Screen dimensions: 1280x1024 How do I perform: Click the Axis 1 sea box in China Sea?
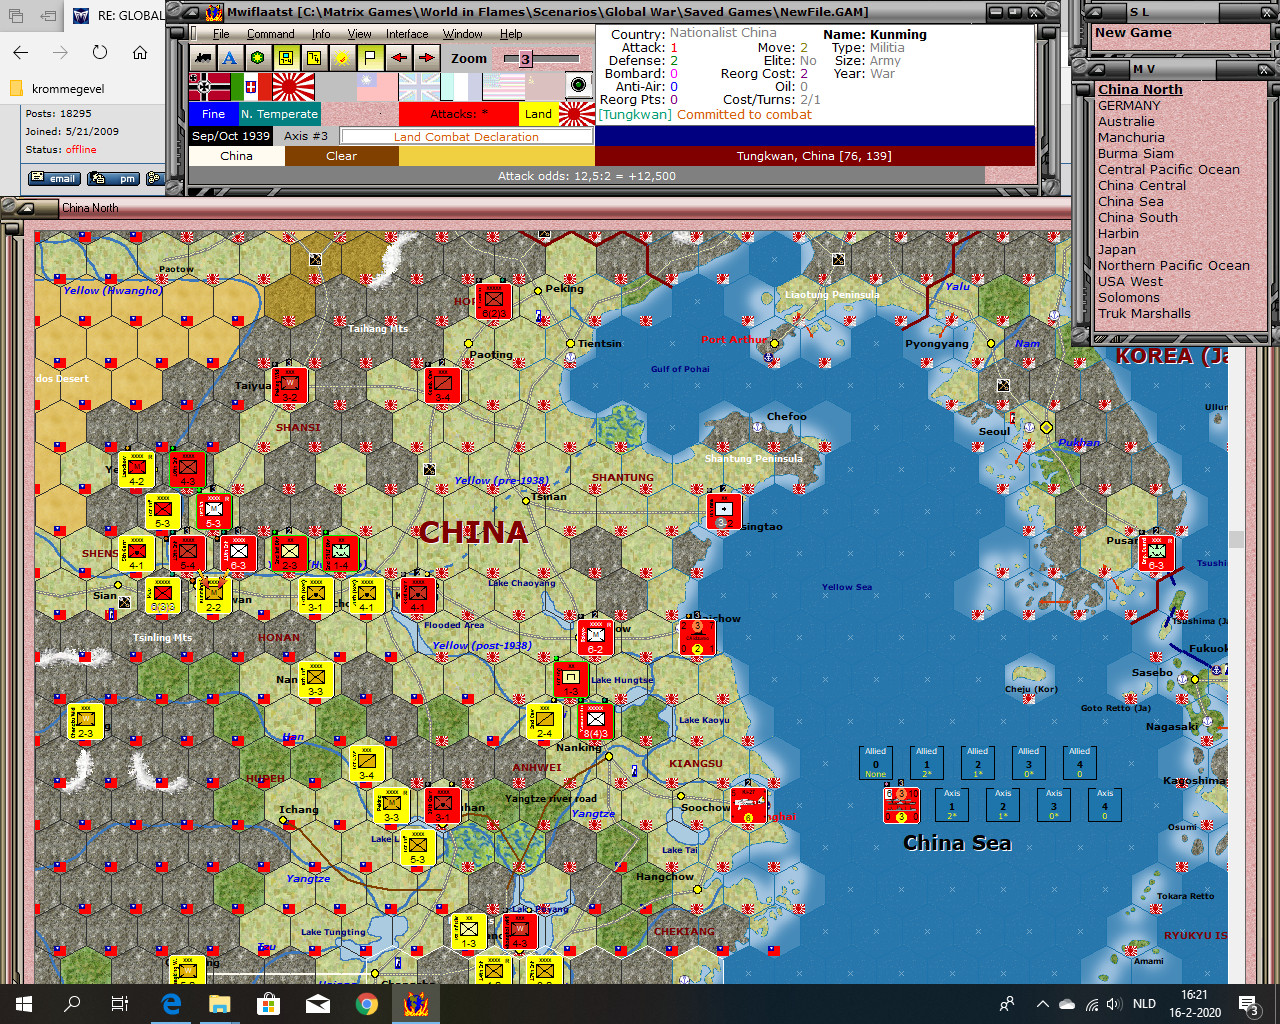click(x=952, y=805)
